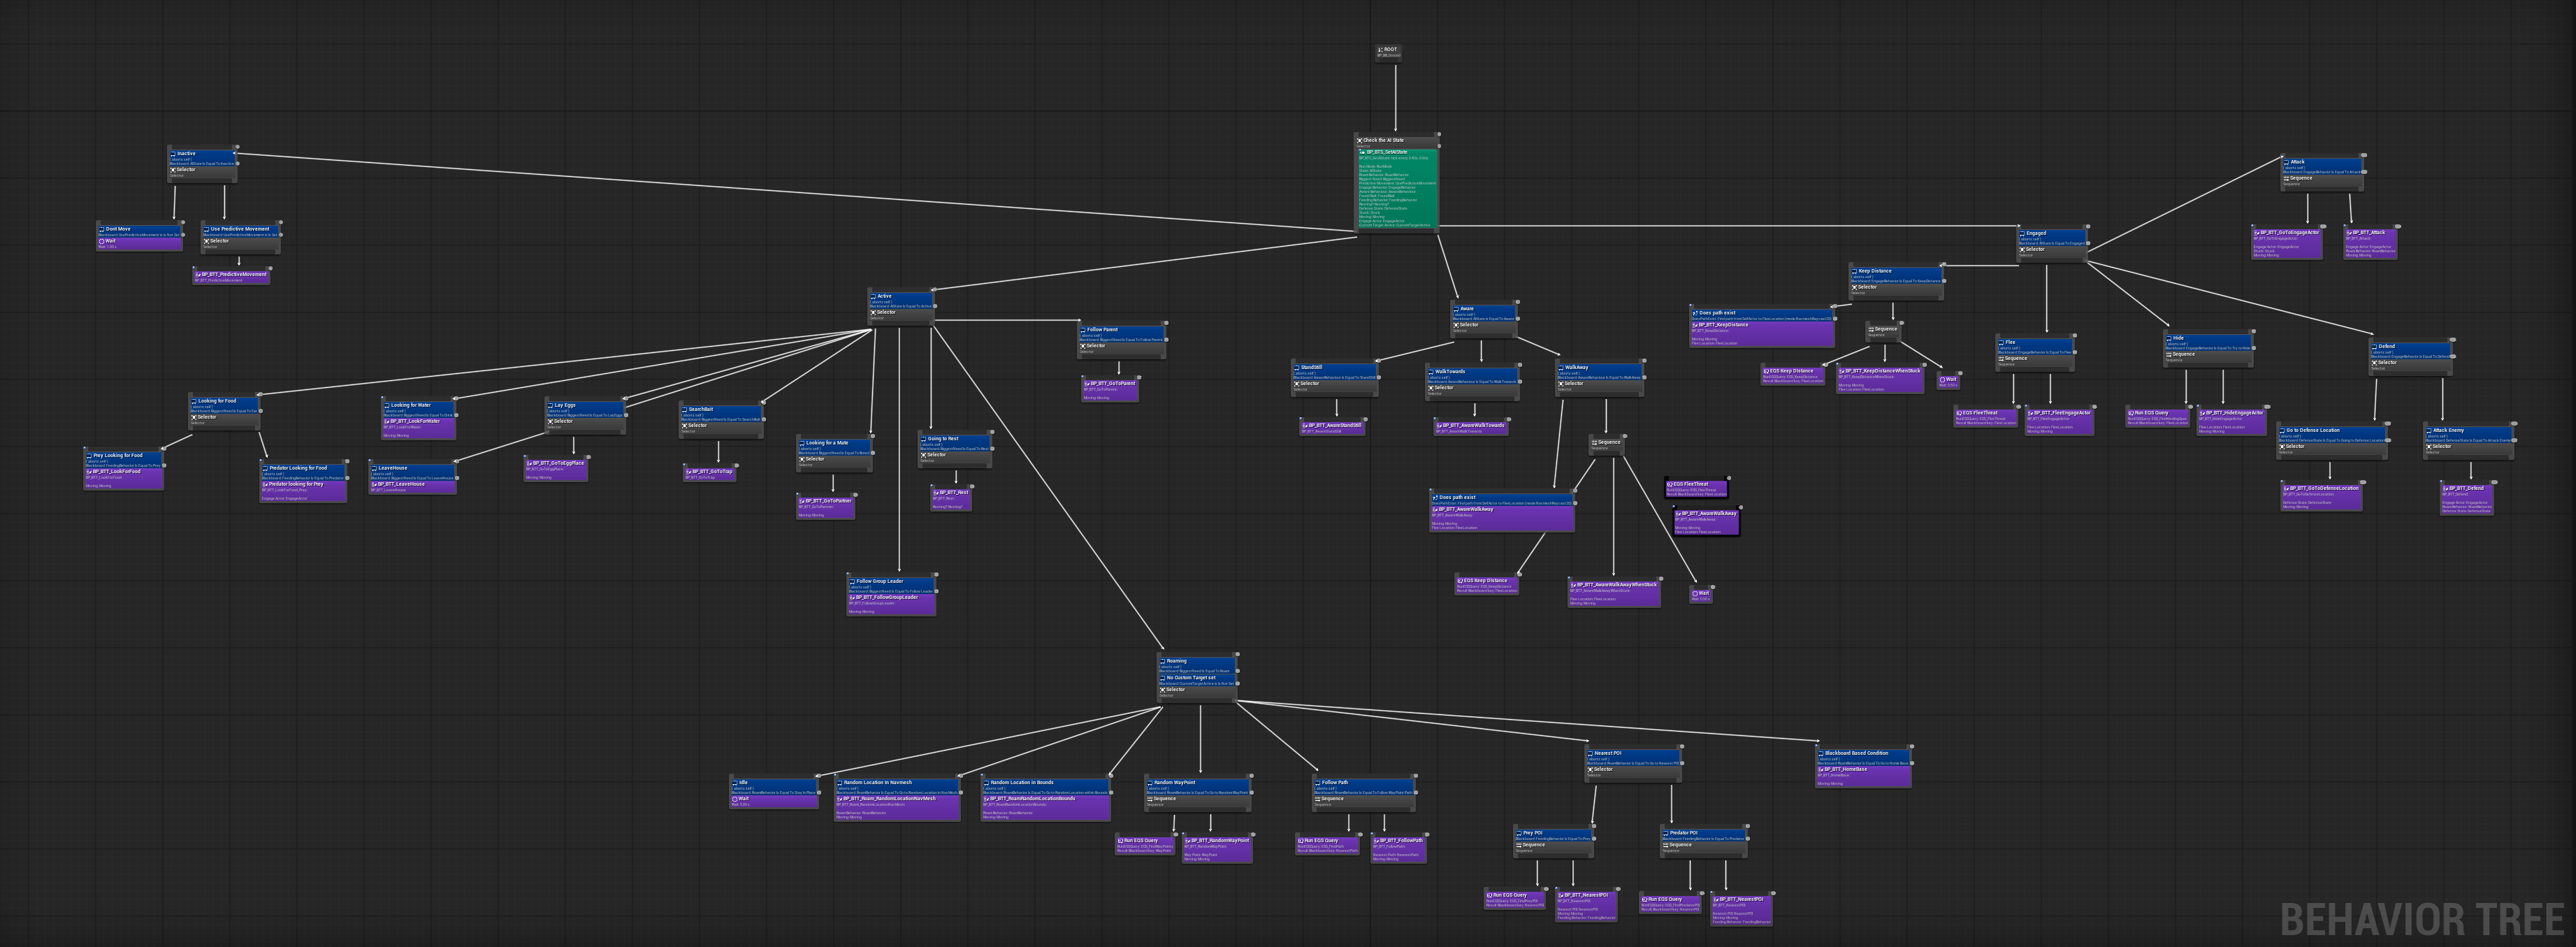Select the Active selector node
2576x947 pixels.
pyautogui.click(x=901, y=307)
